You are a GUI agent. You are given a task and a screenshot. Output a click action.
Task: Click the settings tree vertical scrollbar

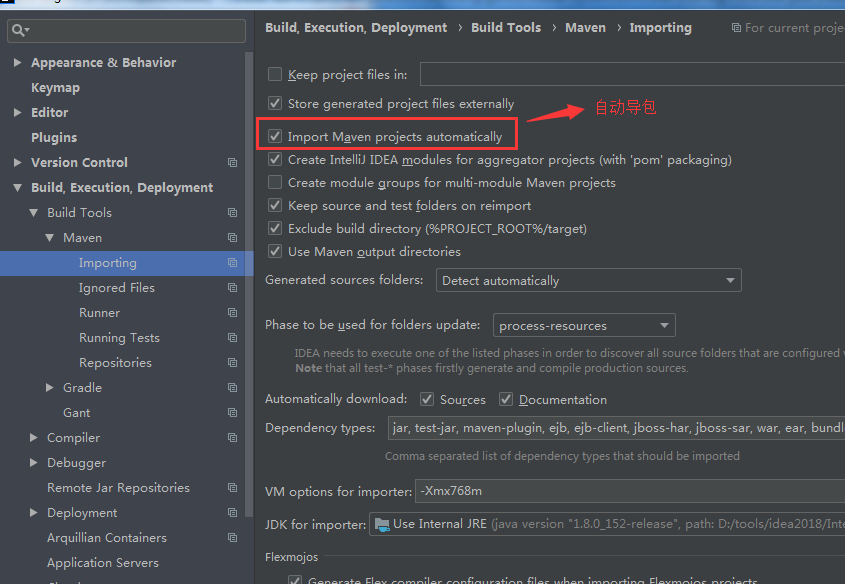[x=249, y=284]
